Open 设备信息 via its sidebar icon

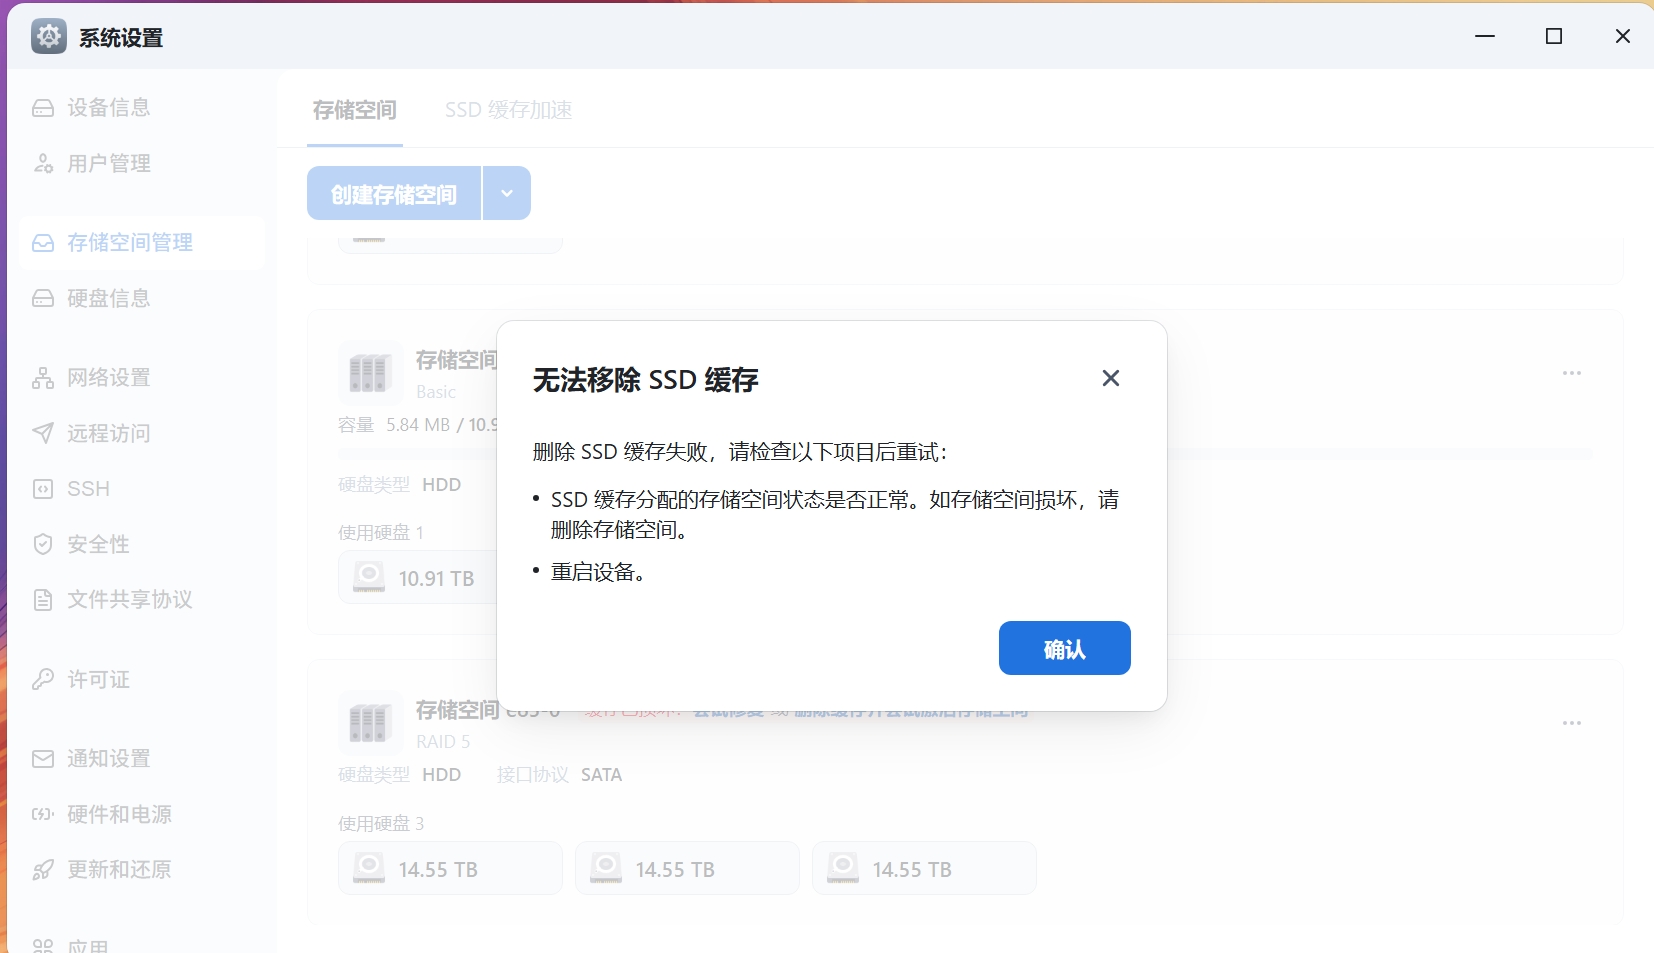(x=43, y=107)
